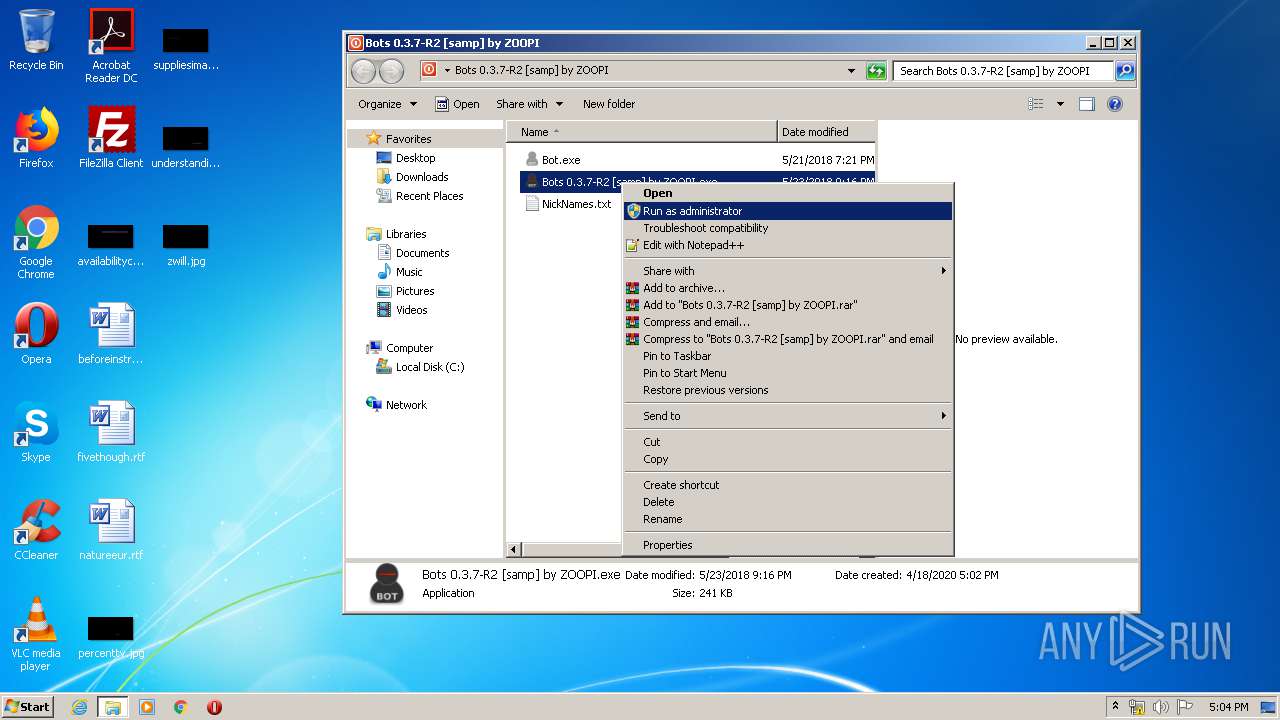
Task: Click the Start button
Action: click(28, 707)
